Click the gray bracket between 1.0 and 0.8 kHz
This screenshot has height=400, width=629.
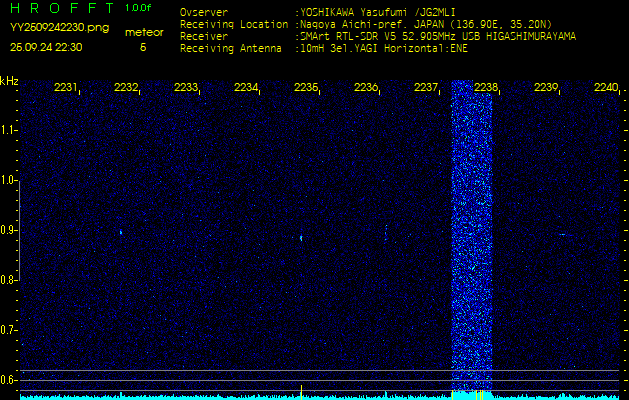(x=19, y=230)
